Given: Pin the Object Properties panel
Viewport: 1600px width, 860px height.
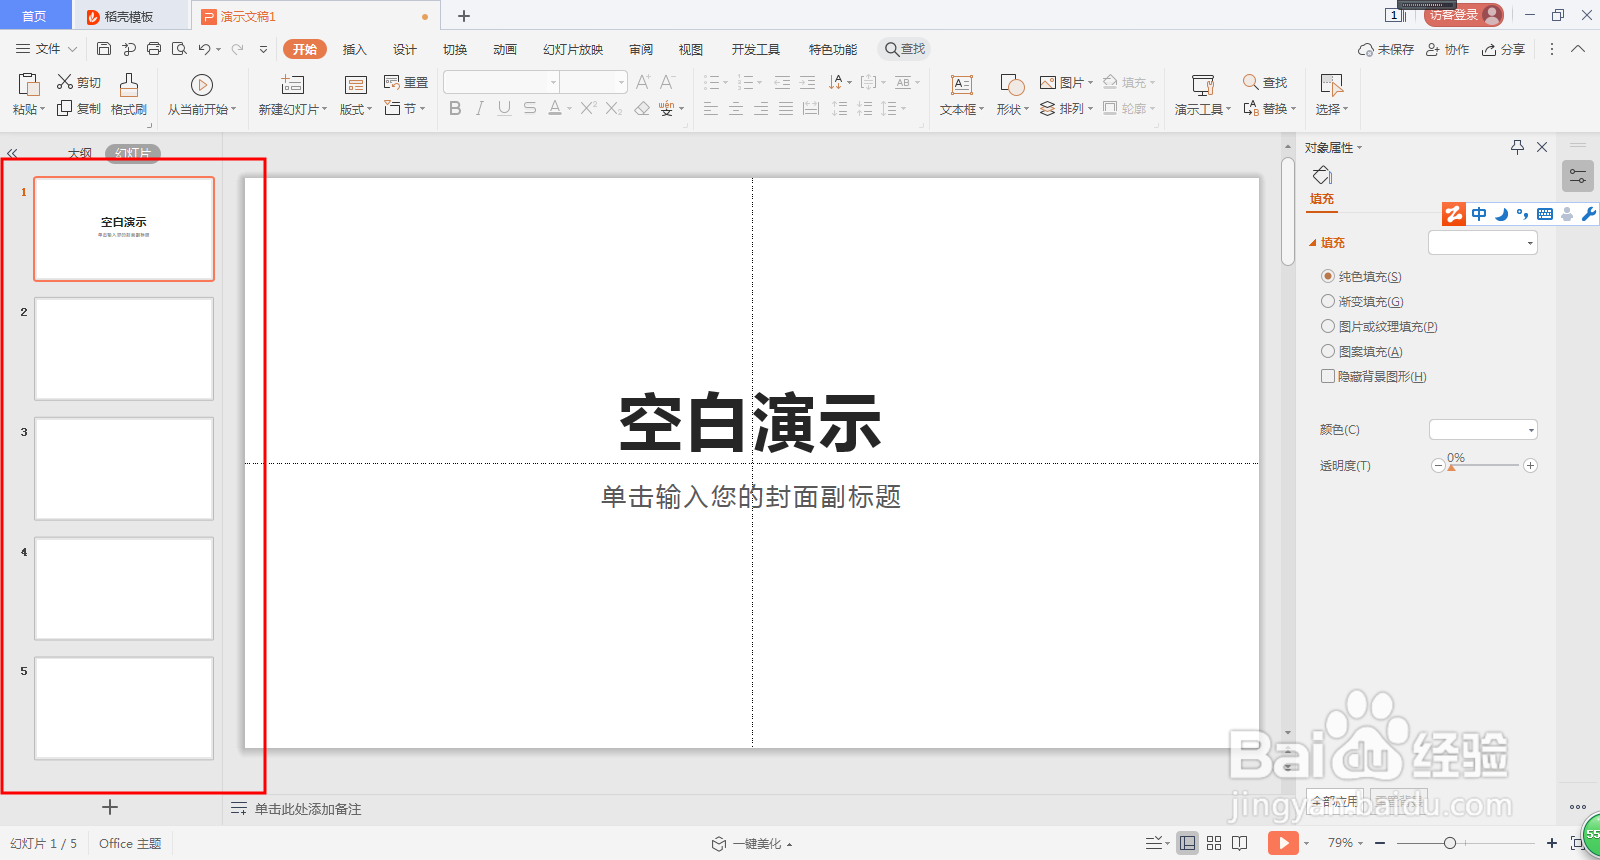Looking at the screenshot, I should pos(1517,147).
